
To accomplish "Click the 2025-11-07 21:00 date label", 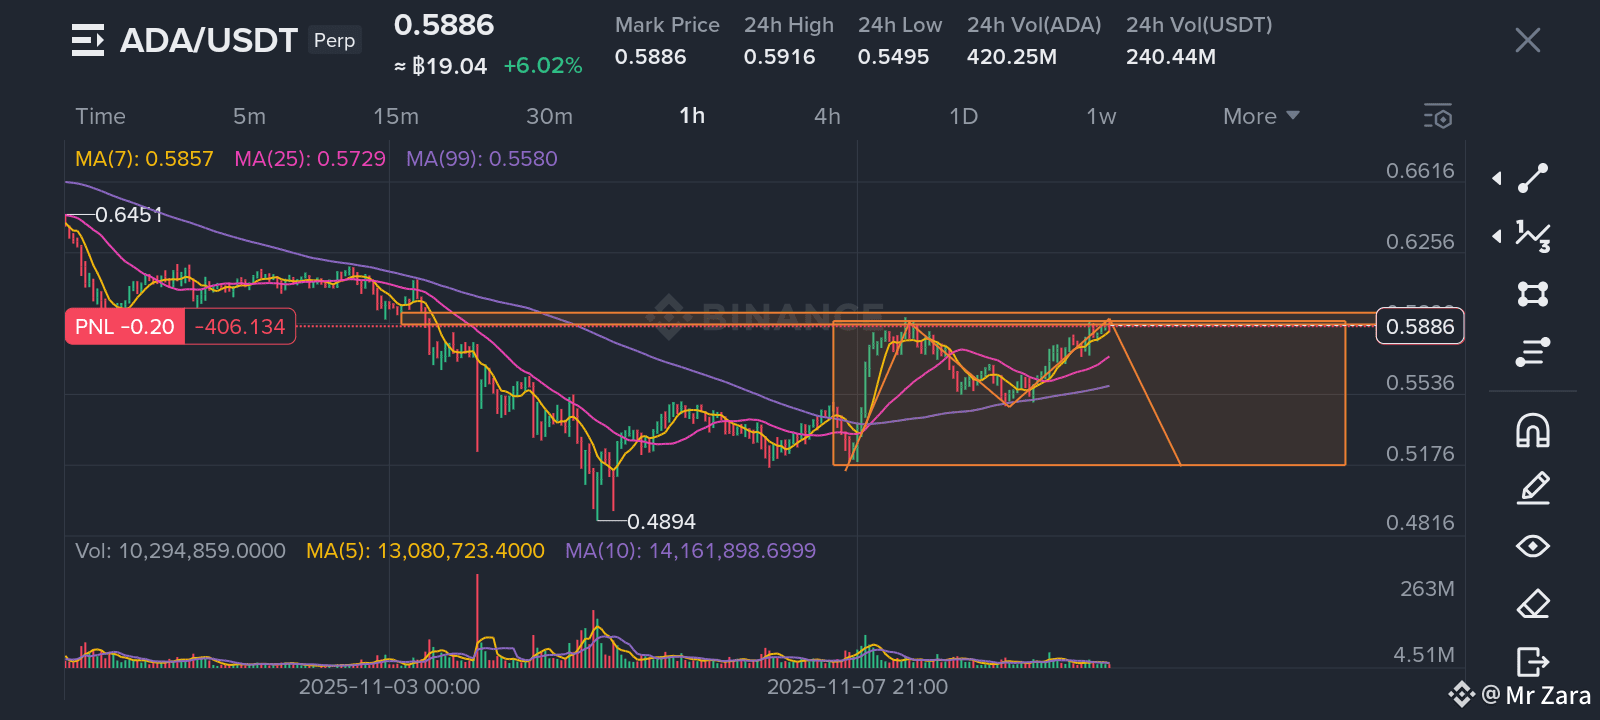I will click(x=857, y=687).
